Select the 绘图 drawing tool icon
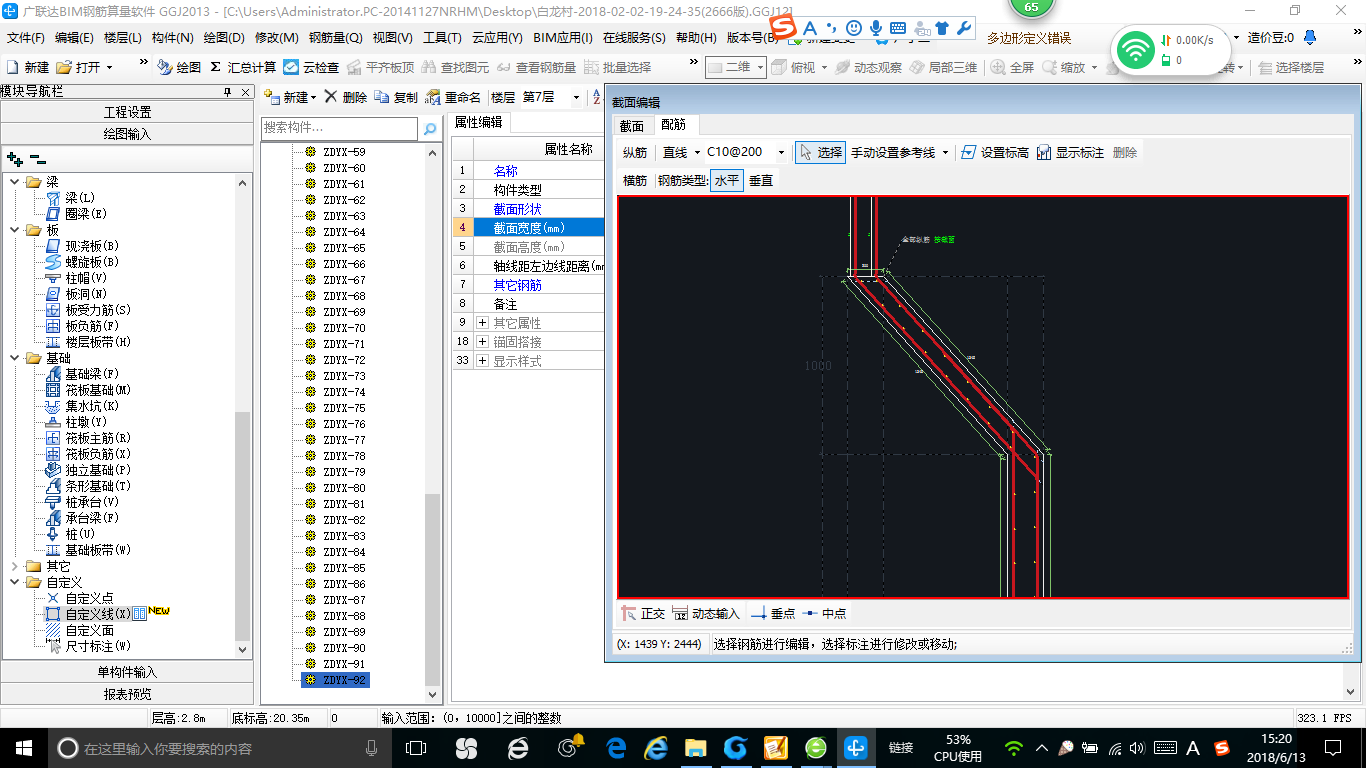This screenshot has width=1366, height=768. point(164,67)
